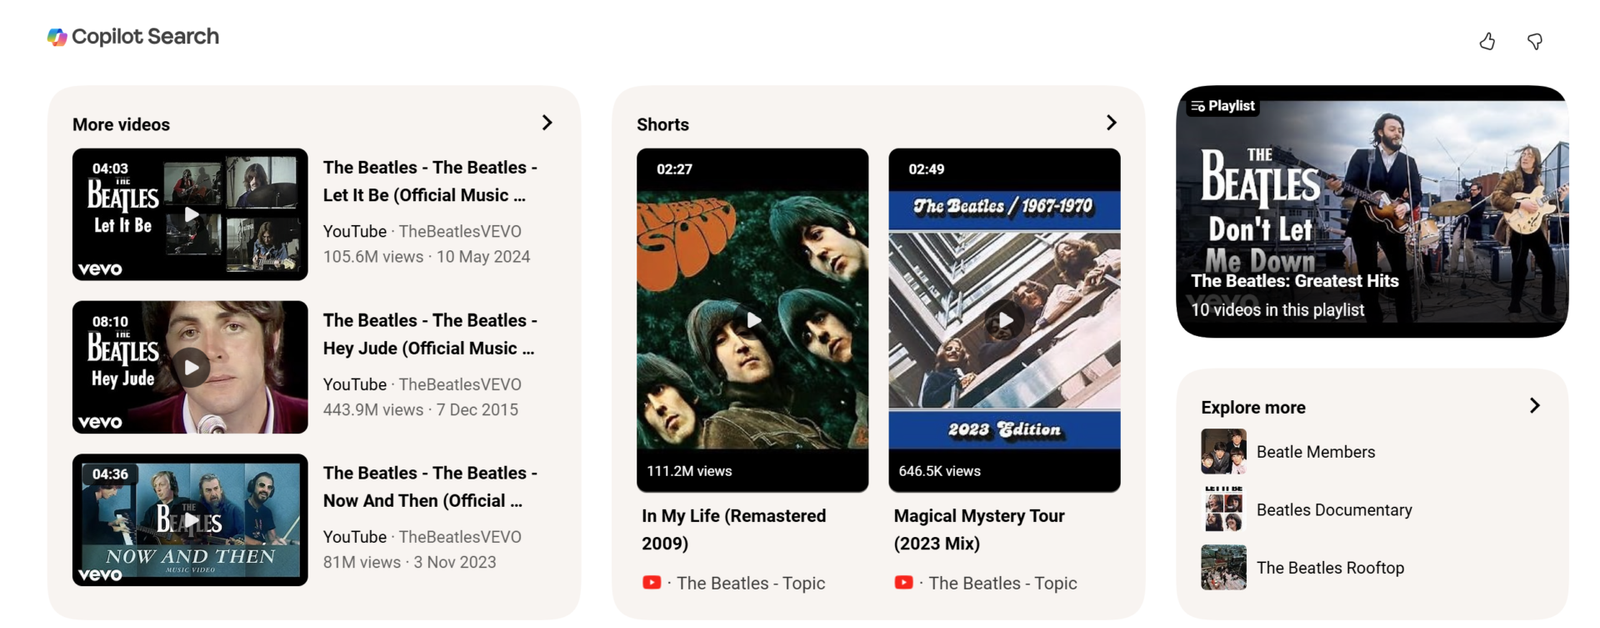Open The Beatles: Greatest Hits playlist card

[1372, 211]
